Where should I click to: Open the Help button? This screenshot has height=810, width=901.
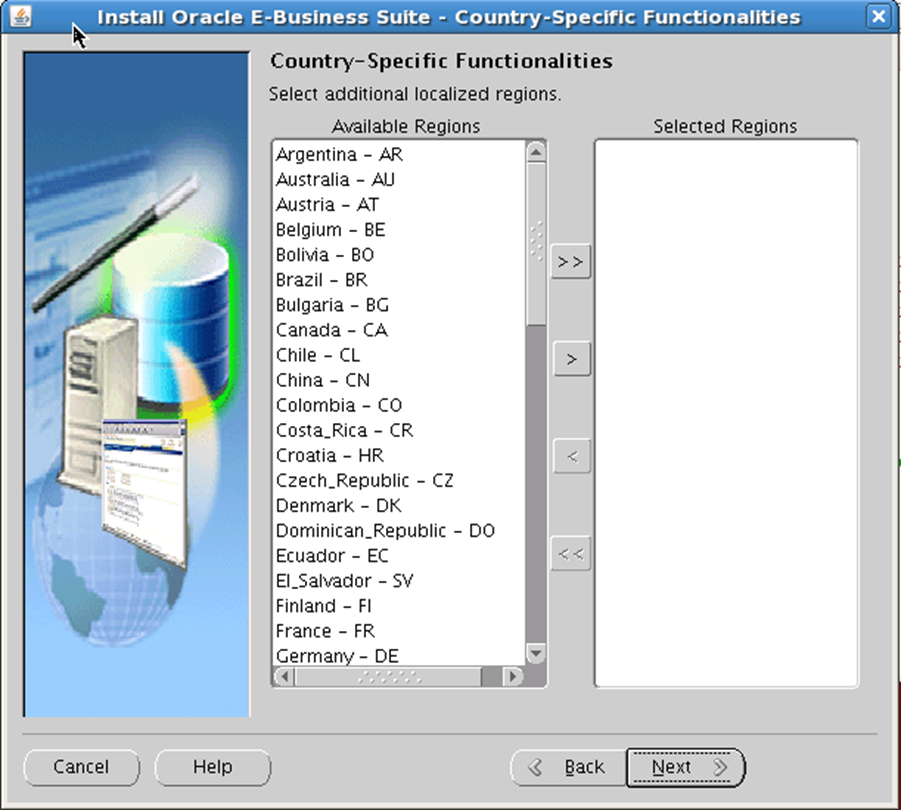tap(213, 767)
